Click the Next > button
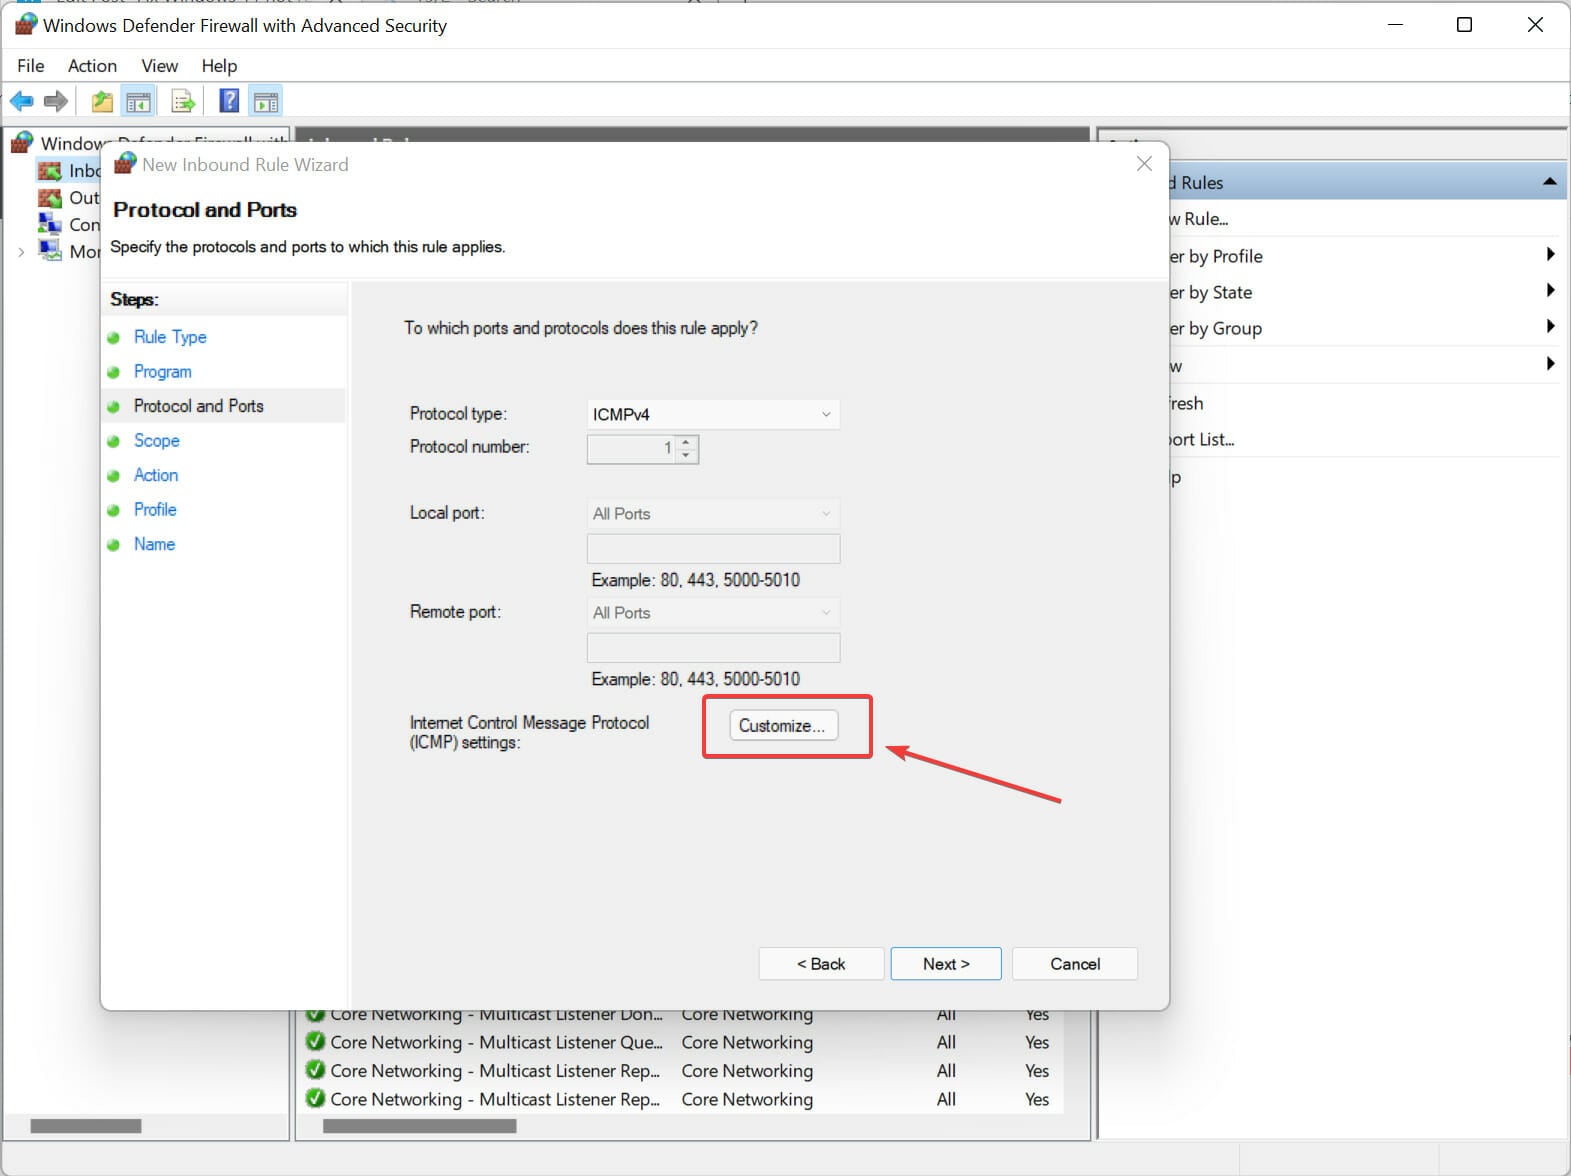 coord(945,964)
